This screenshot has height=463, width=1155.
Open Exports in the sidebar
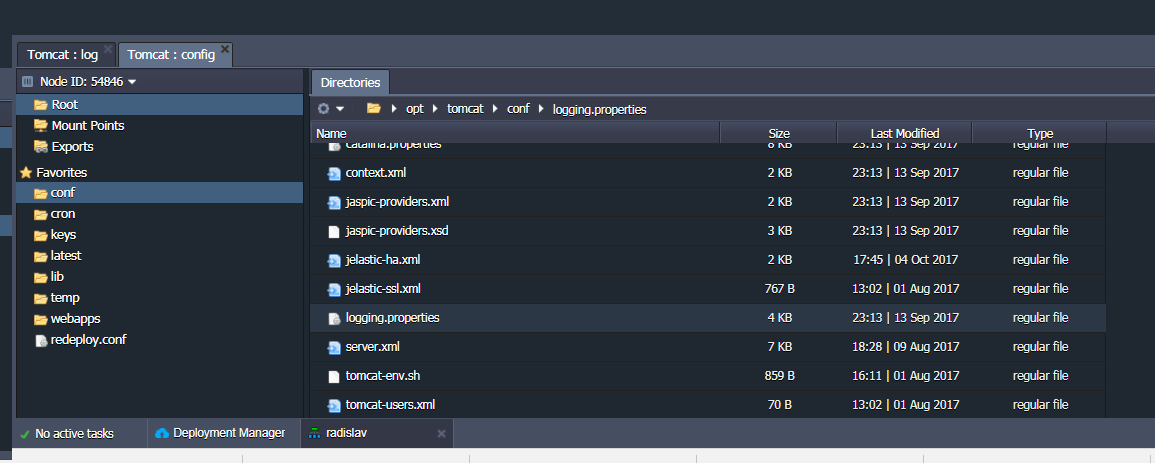pos(72,146)
